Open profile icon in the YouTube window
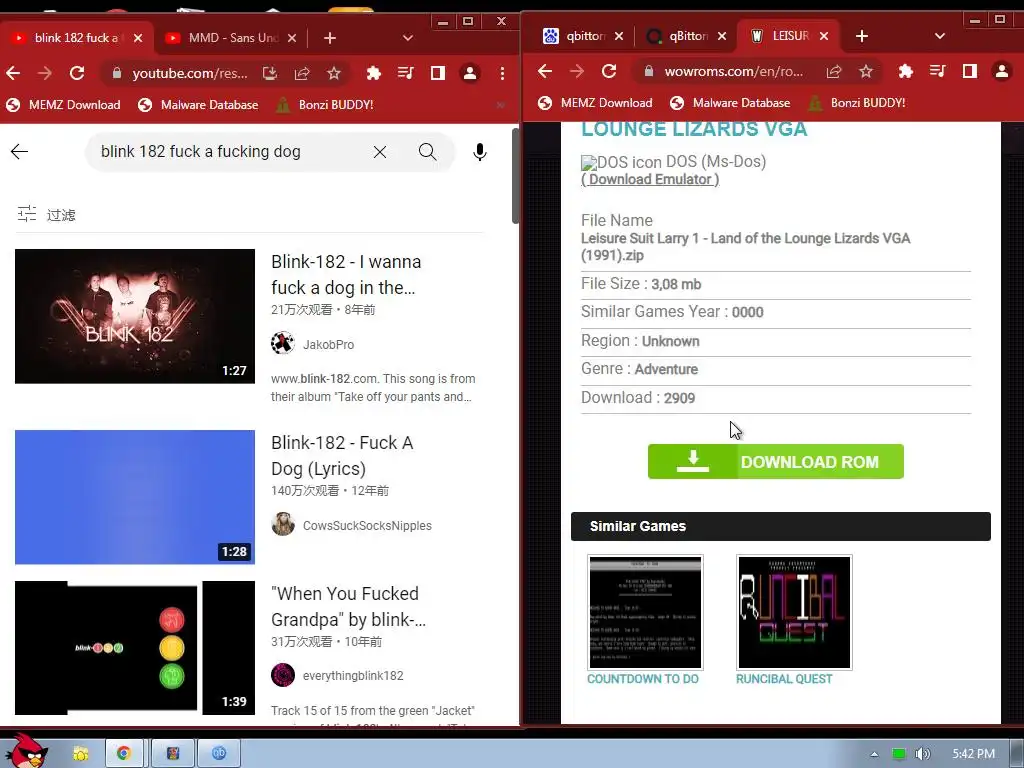 tap(470, 73)
